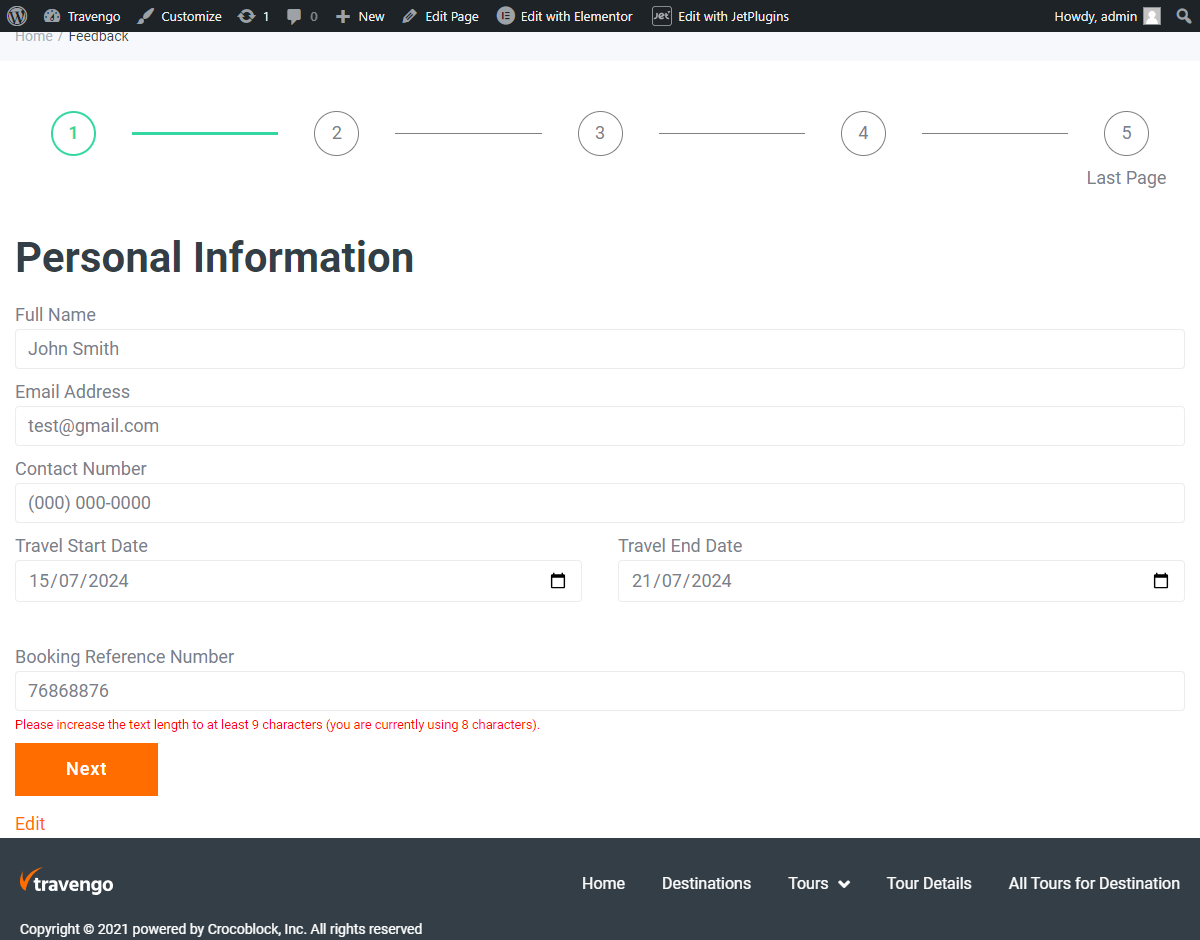Select Edit with Elementor in admin bar
This screenshot has width=1200, height=940.
564,15
